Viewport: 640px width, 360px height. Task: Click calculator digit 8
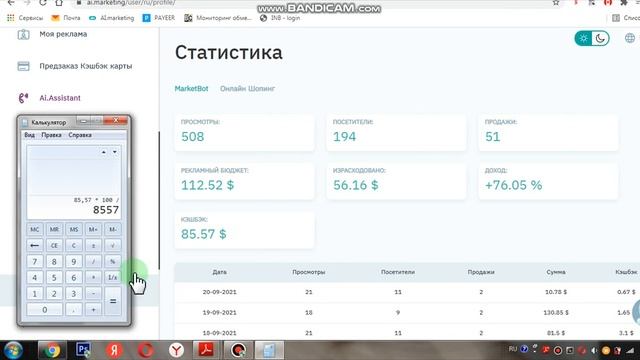[54, 262]
